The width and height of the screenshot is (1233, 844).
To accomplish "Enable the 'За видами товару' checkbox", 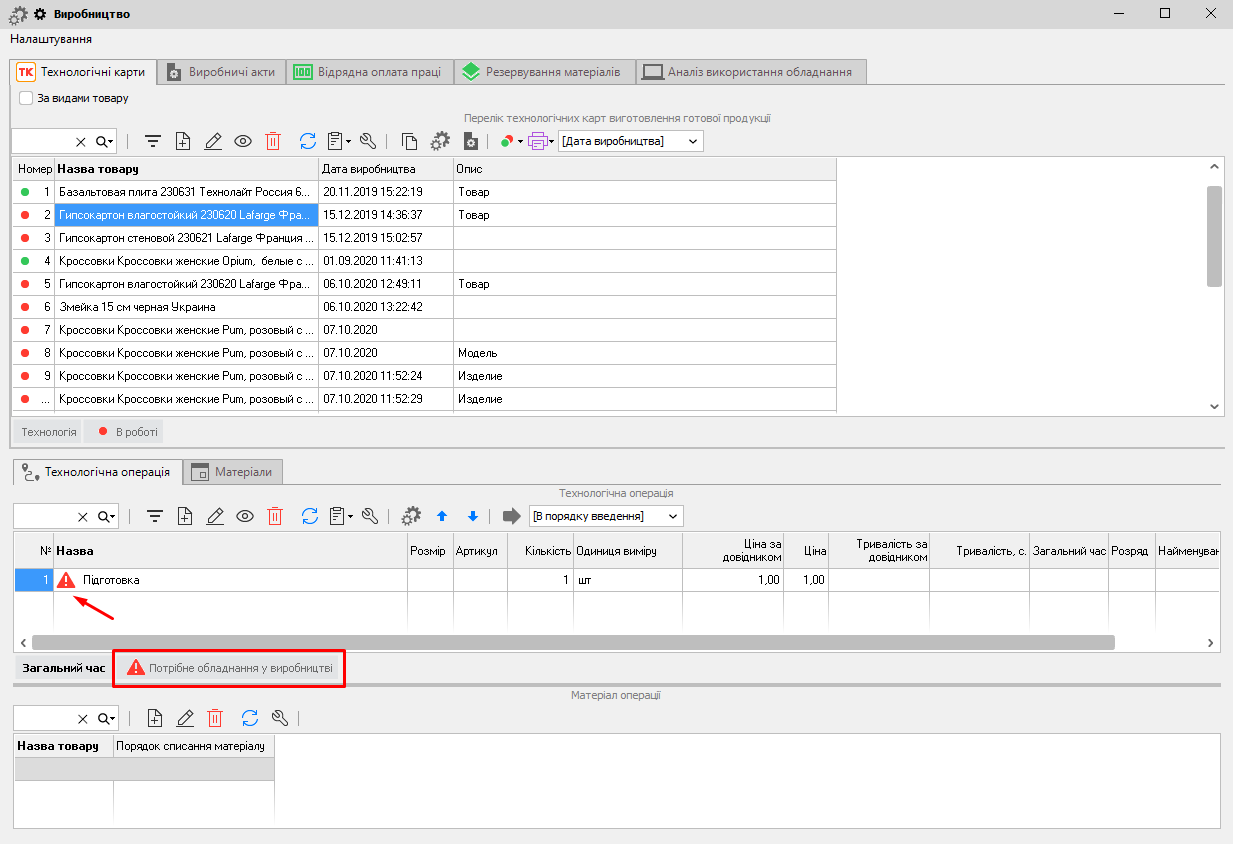I will click(x=27, y=98).
